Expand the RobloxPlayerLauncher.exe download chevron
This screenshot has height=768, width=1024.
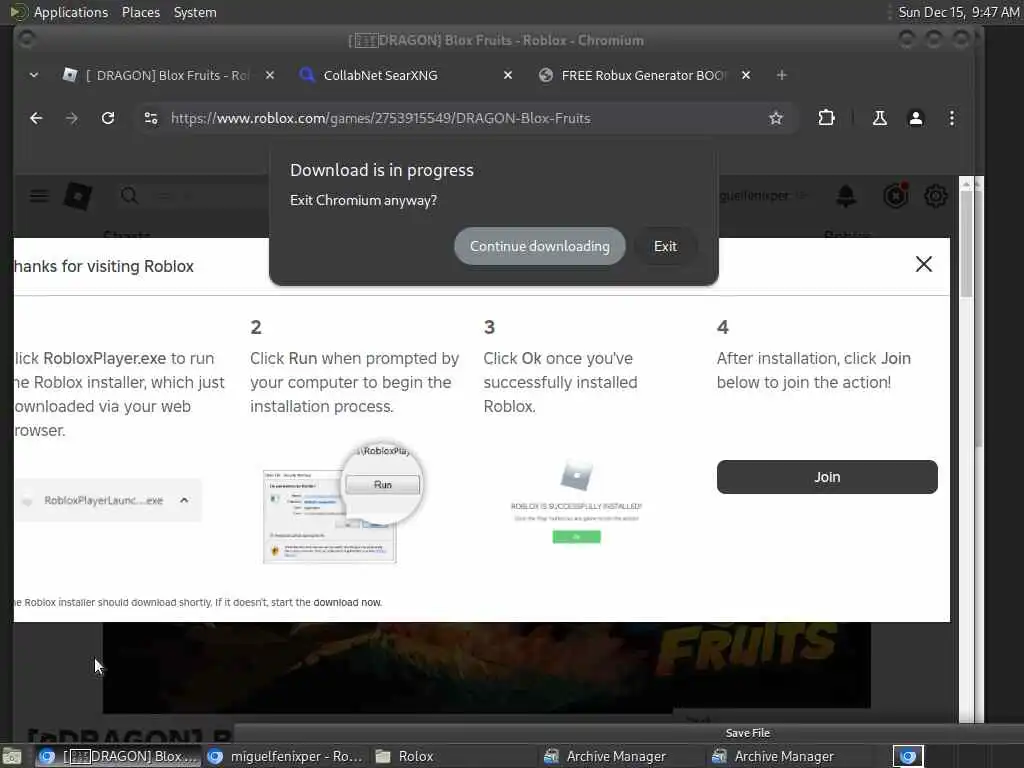point(184,500)
